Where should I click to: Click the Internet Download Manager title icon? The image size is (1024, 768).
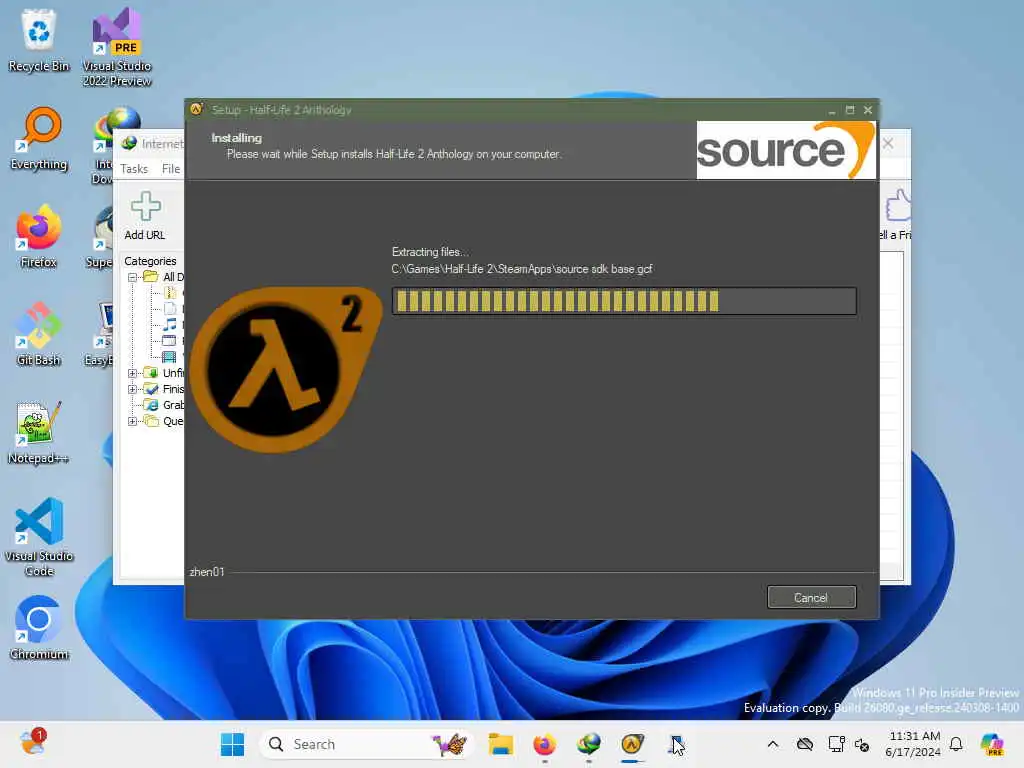tap(129, 143)
